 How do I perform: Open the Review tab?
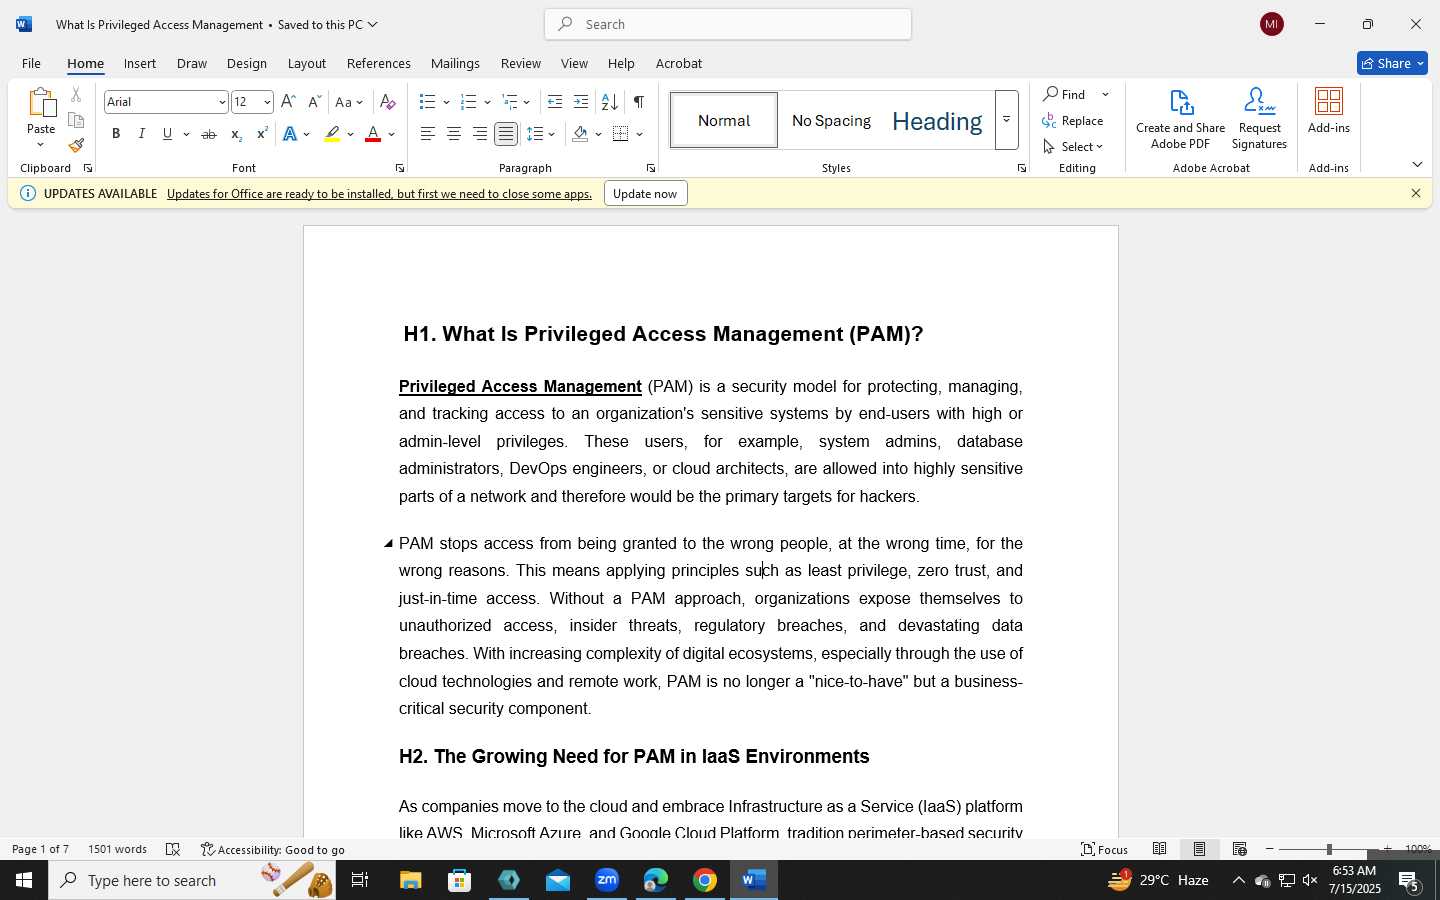point(521,63)
